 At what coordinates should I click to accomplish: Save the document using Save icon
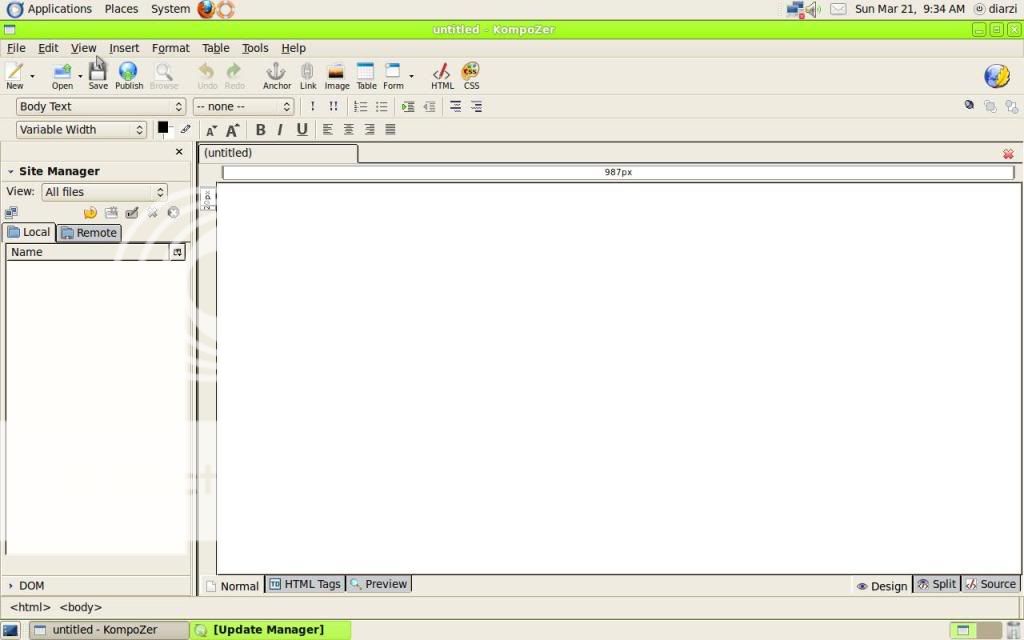pos(98,75)
